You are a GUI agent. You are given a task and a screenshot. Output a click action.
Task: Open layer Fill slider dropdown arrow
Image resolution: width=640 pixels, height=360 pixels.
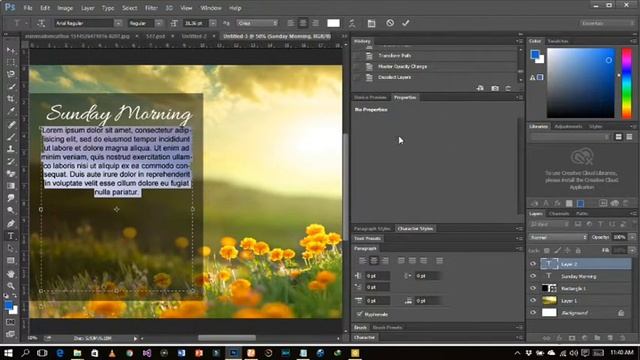pos(632,250)
